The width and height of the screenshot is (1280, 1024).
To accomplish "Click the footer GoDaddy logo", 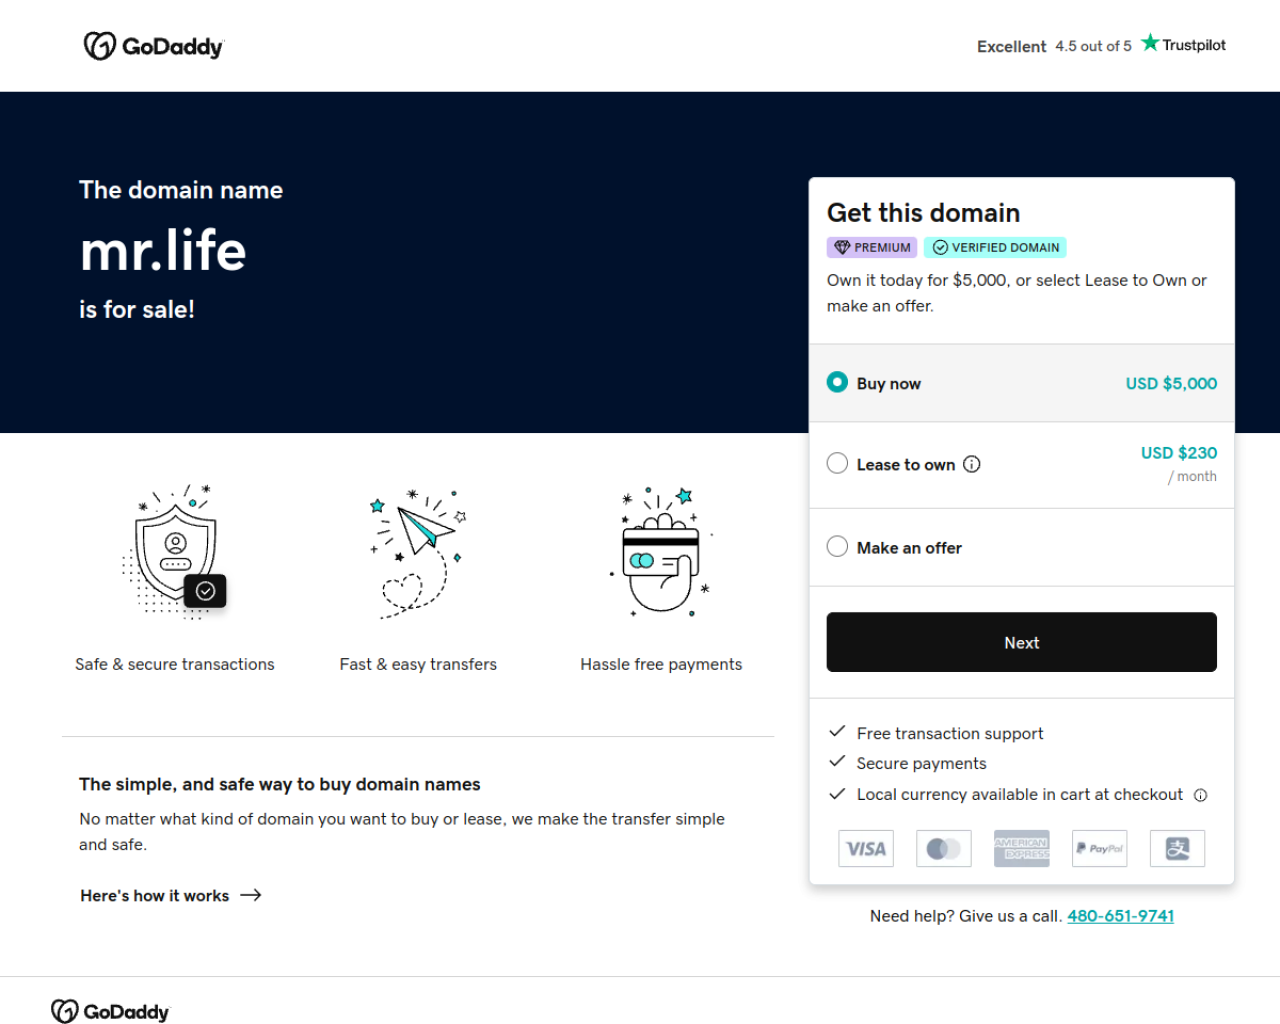I will pyautogui.click(x=110, y=1011).
